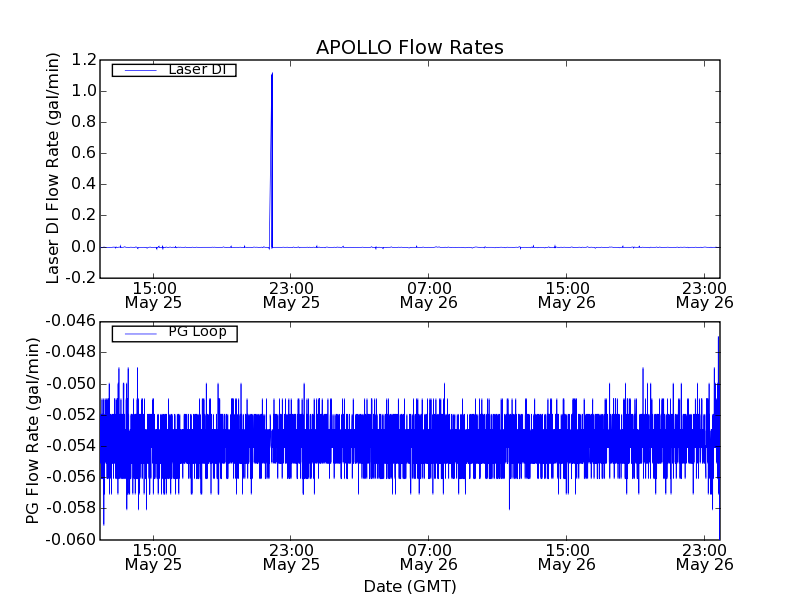Click the blue line sample in PG Loop legend
This screenshot has height=600, width=800.
[x=138, y=333]
